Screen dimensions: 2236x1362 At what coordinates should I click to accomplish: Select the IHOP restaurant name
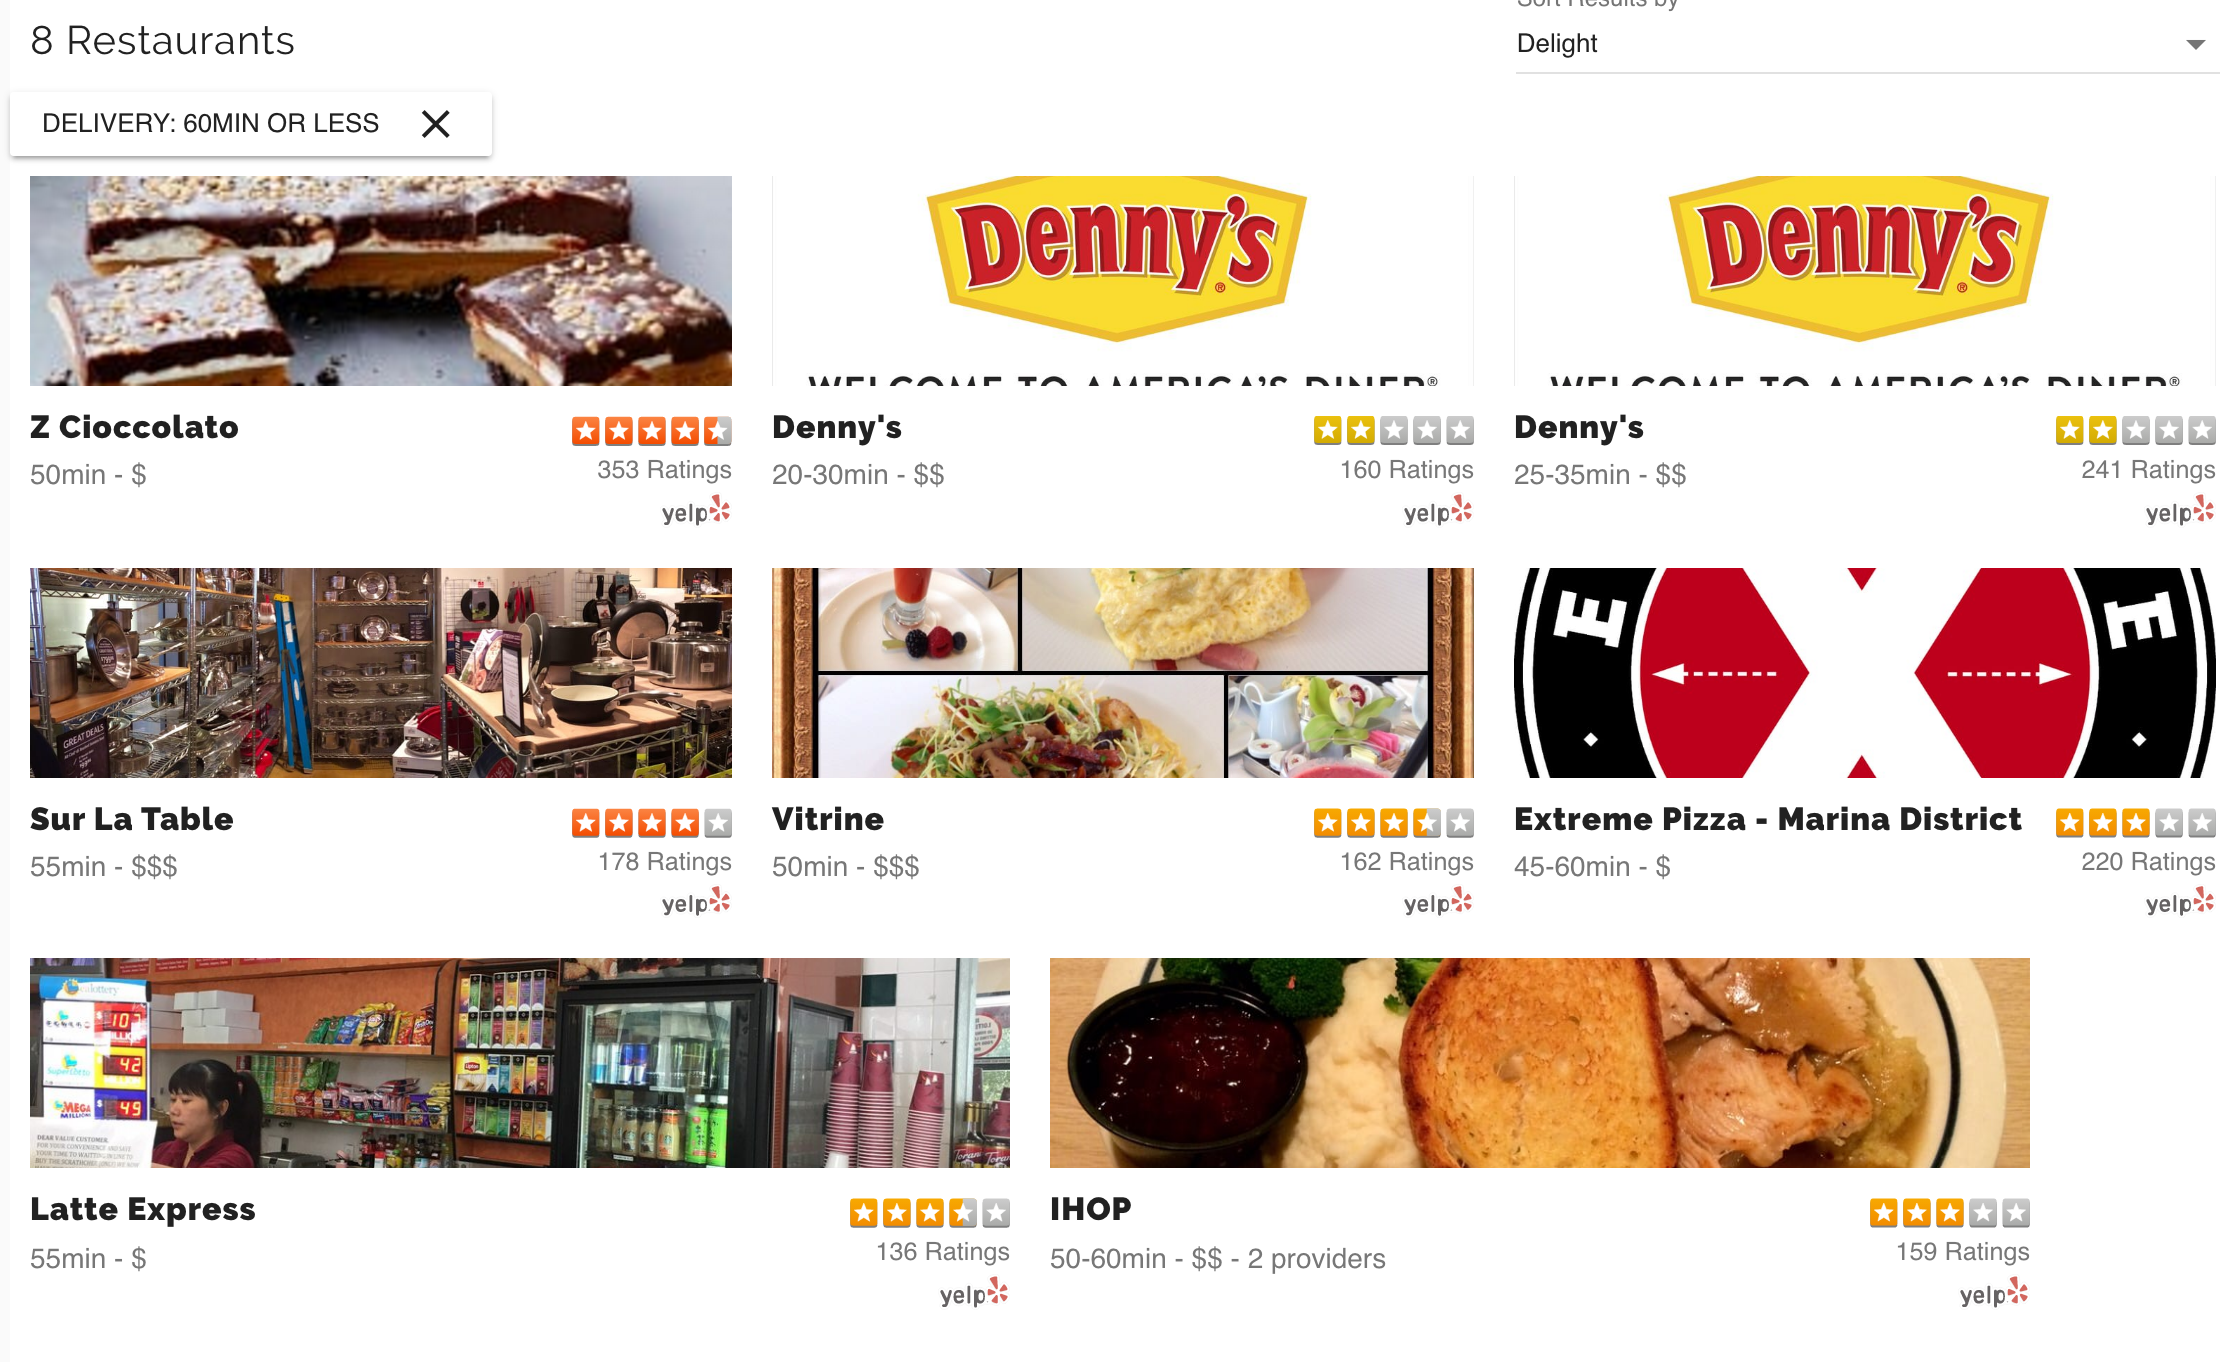click(1091, 1209)
